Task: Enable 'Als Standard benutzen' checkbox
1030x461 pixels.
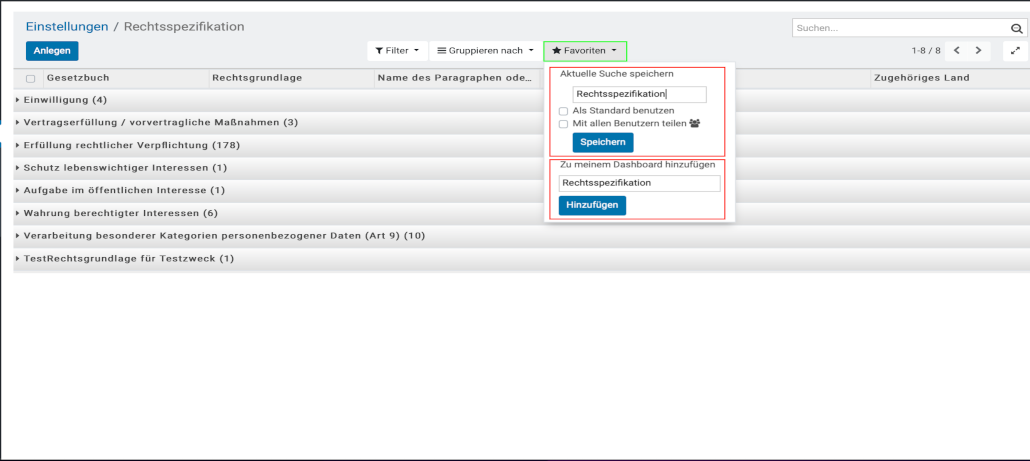Action: pyautogui.click(x=564, y=111)
